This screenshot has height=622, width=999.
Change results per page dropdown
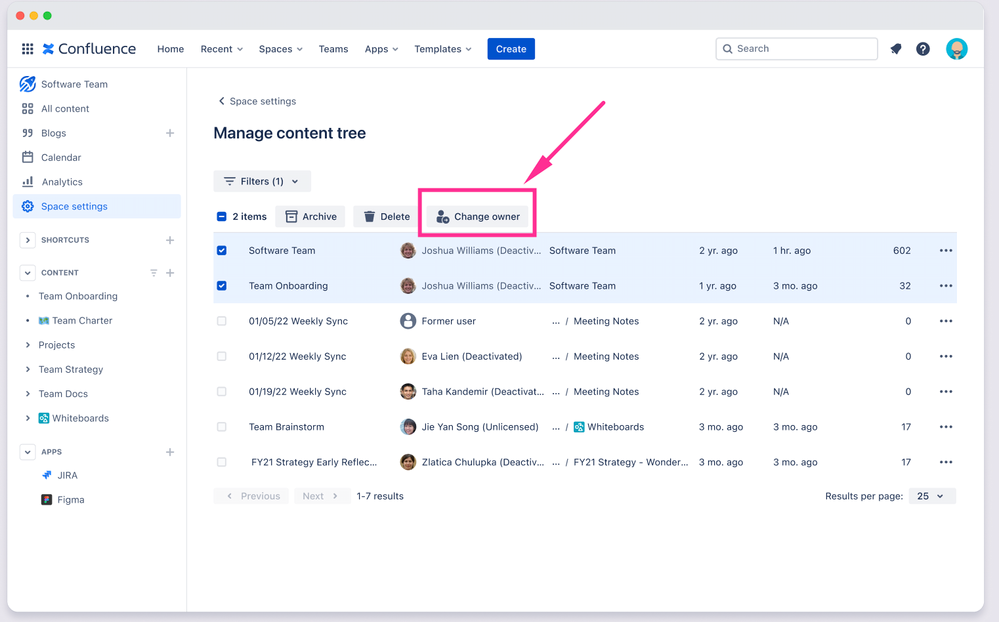[932, 496]
